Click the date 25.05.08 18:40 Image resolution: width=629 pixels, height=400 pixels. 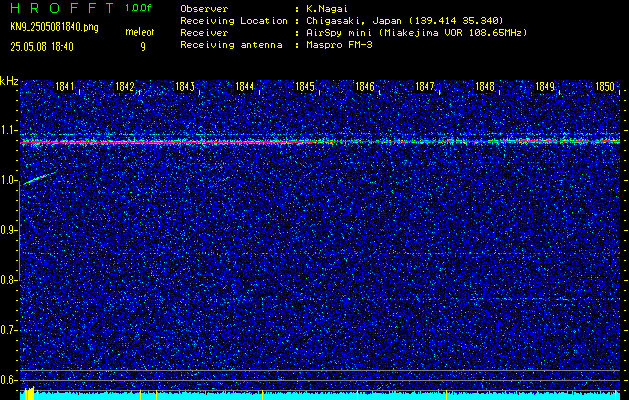coord(42,47)
